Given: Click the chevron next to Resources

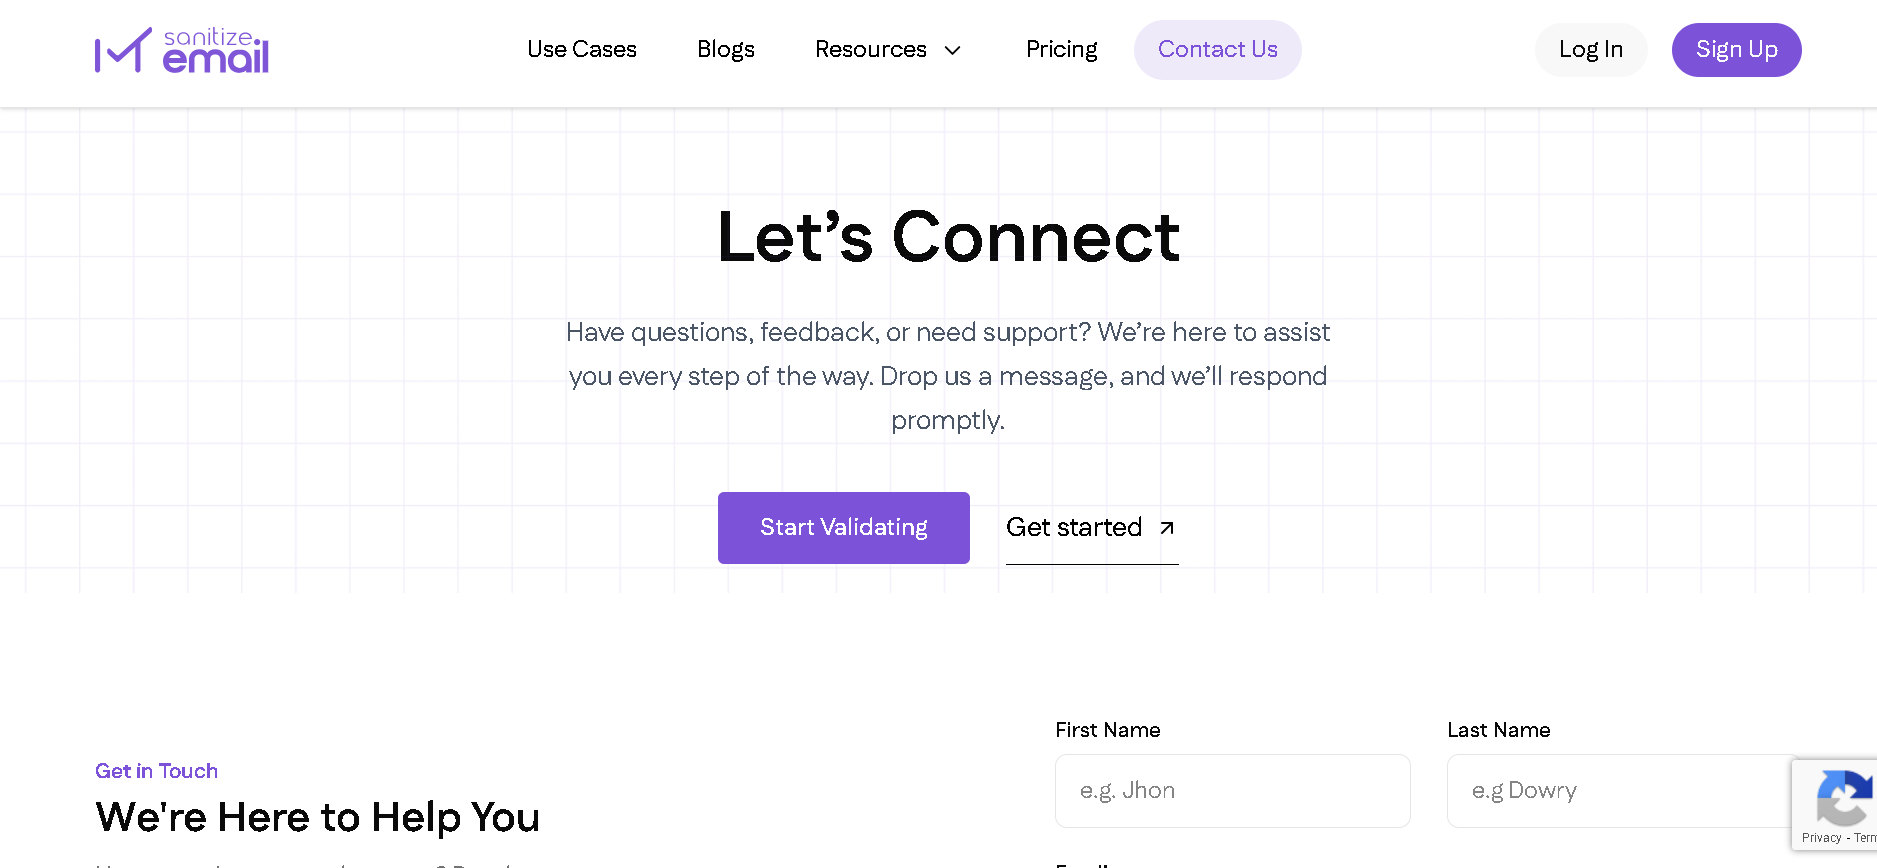Looking at the screenshot, I should pyautogui.click(x=953, y=51).
